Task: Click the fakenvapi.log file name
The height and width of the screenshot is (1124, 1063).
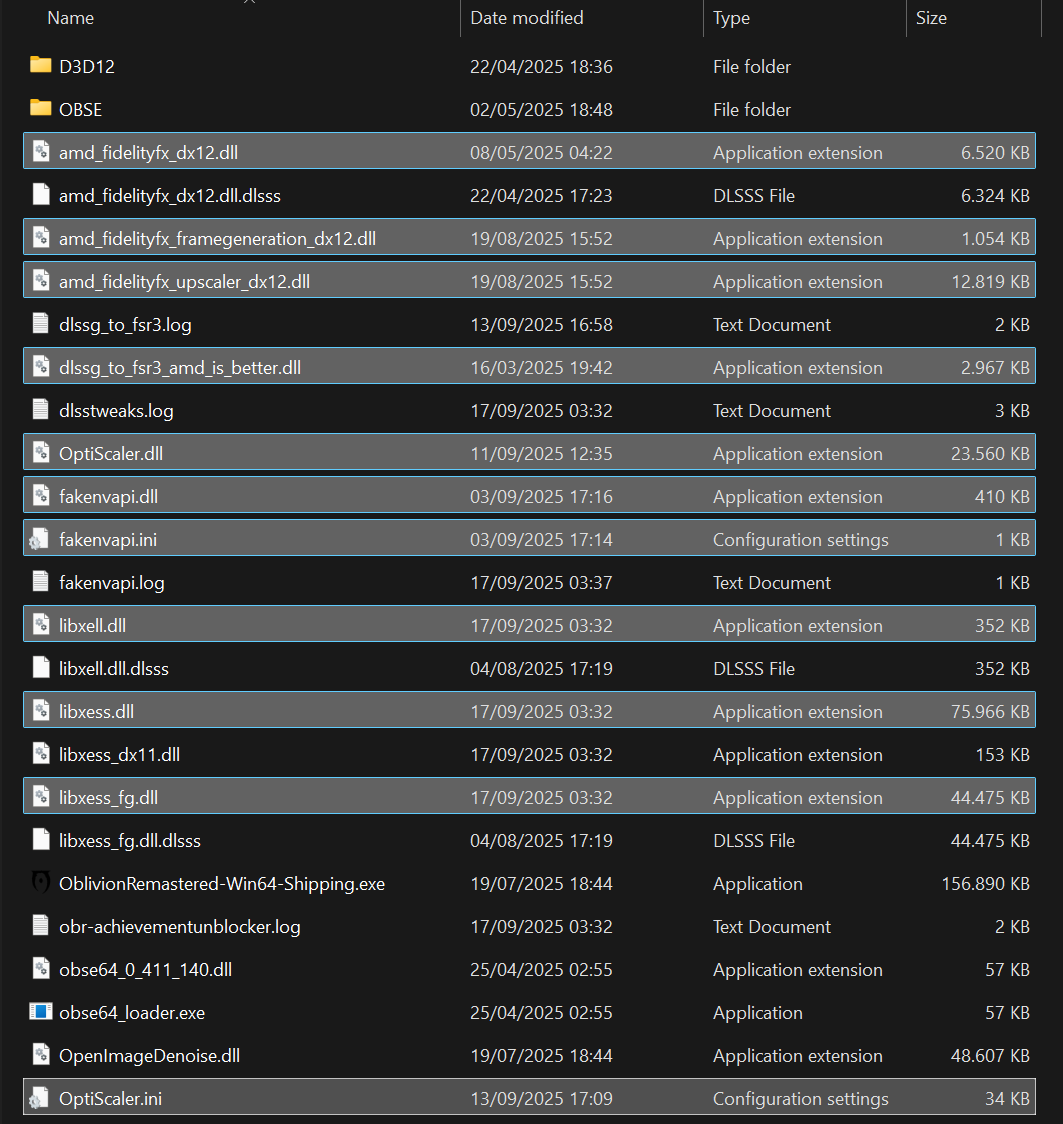Action: point(112,583)
